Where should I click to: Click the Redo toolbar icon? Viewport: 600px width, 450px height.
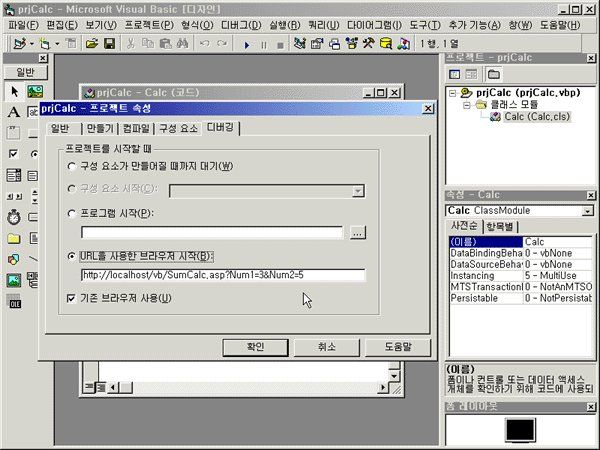click(222, 44)
